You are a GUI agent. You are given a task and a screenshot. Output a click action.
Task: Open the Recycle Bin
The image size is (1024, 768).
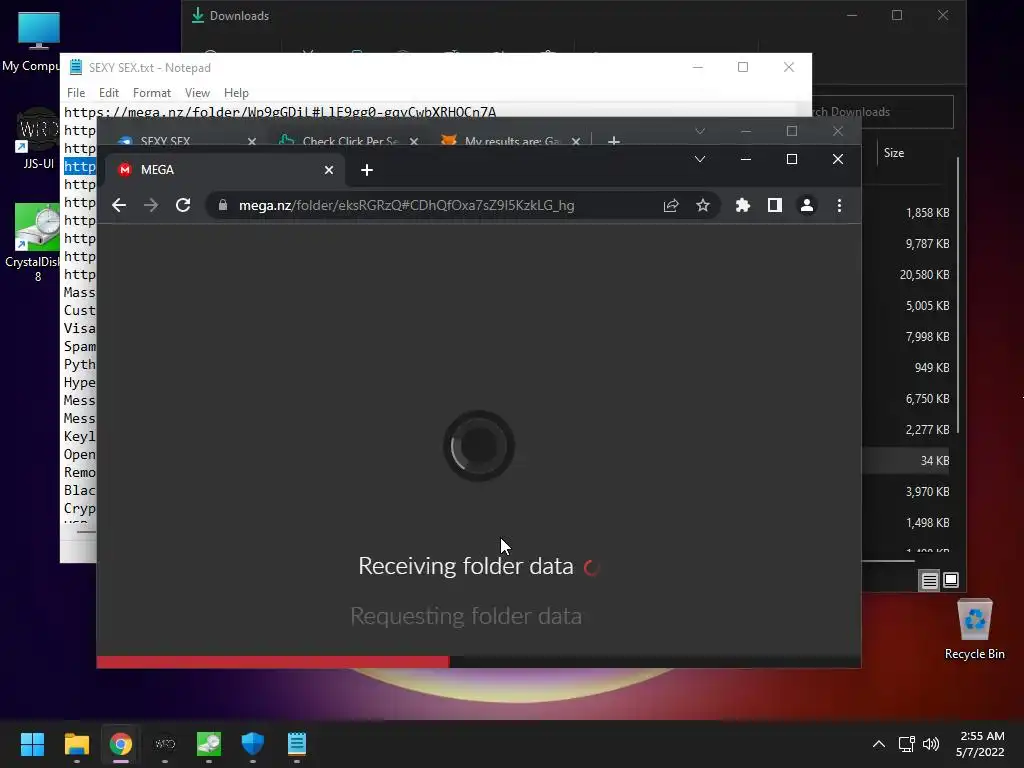coord(974,630)
